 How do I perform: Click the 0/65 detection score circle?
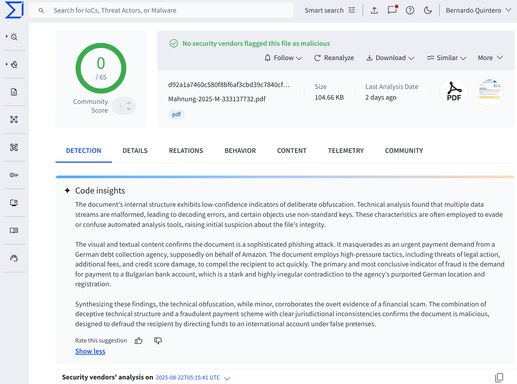coord(101,68)
